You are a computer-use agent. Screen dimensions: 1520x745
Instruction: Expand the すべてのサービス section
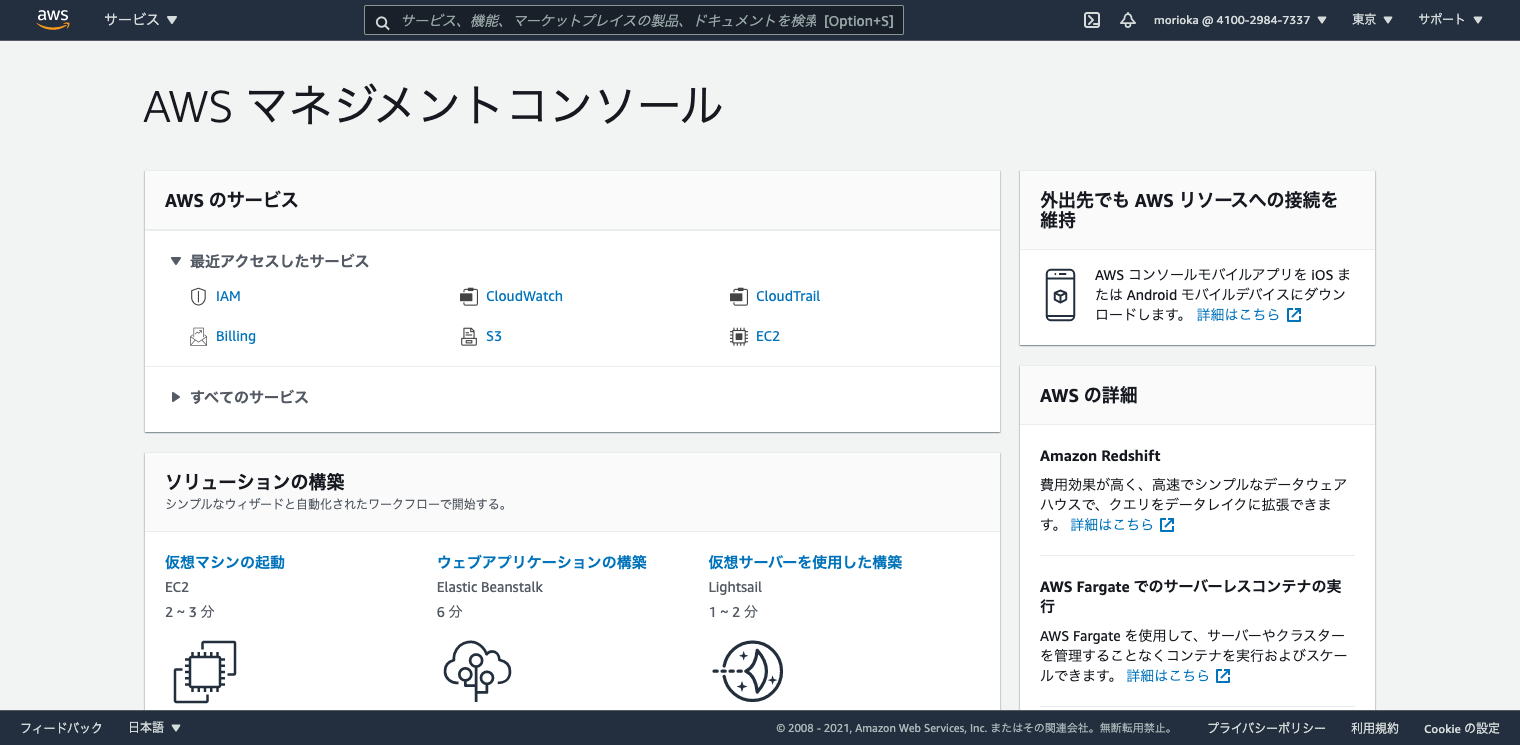coord(239,397)
